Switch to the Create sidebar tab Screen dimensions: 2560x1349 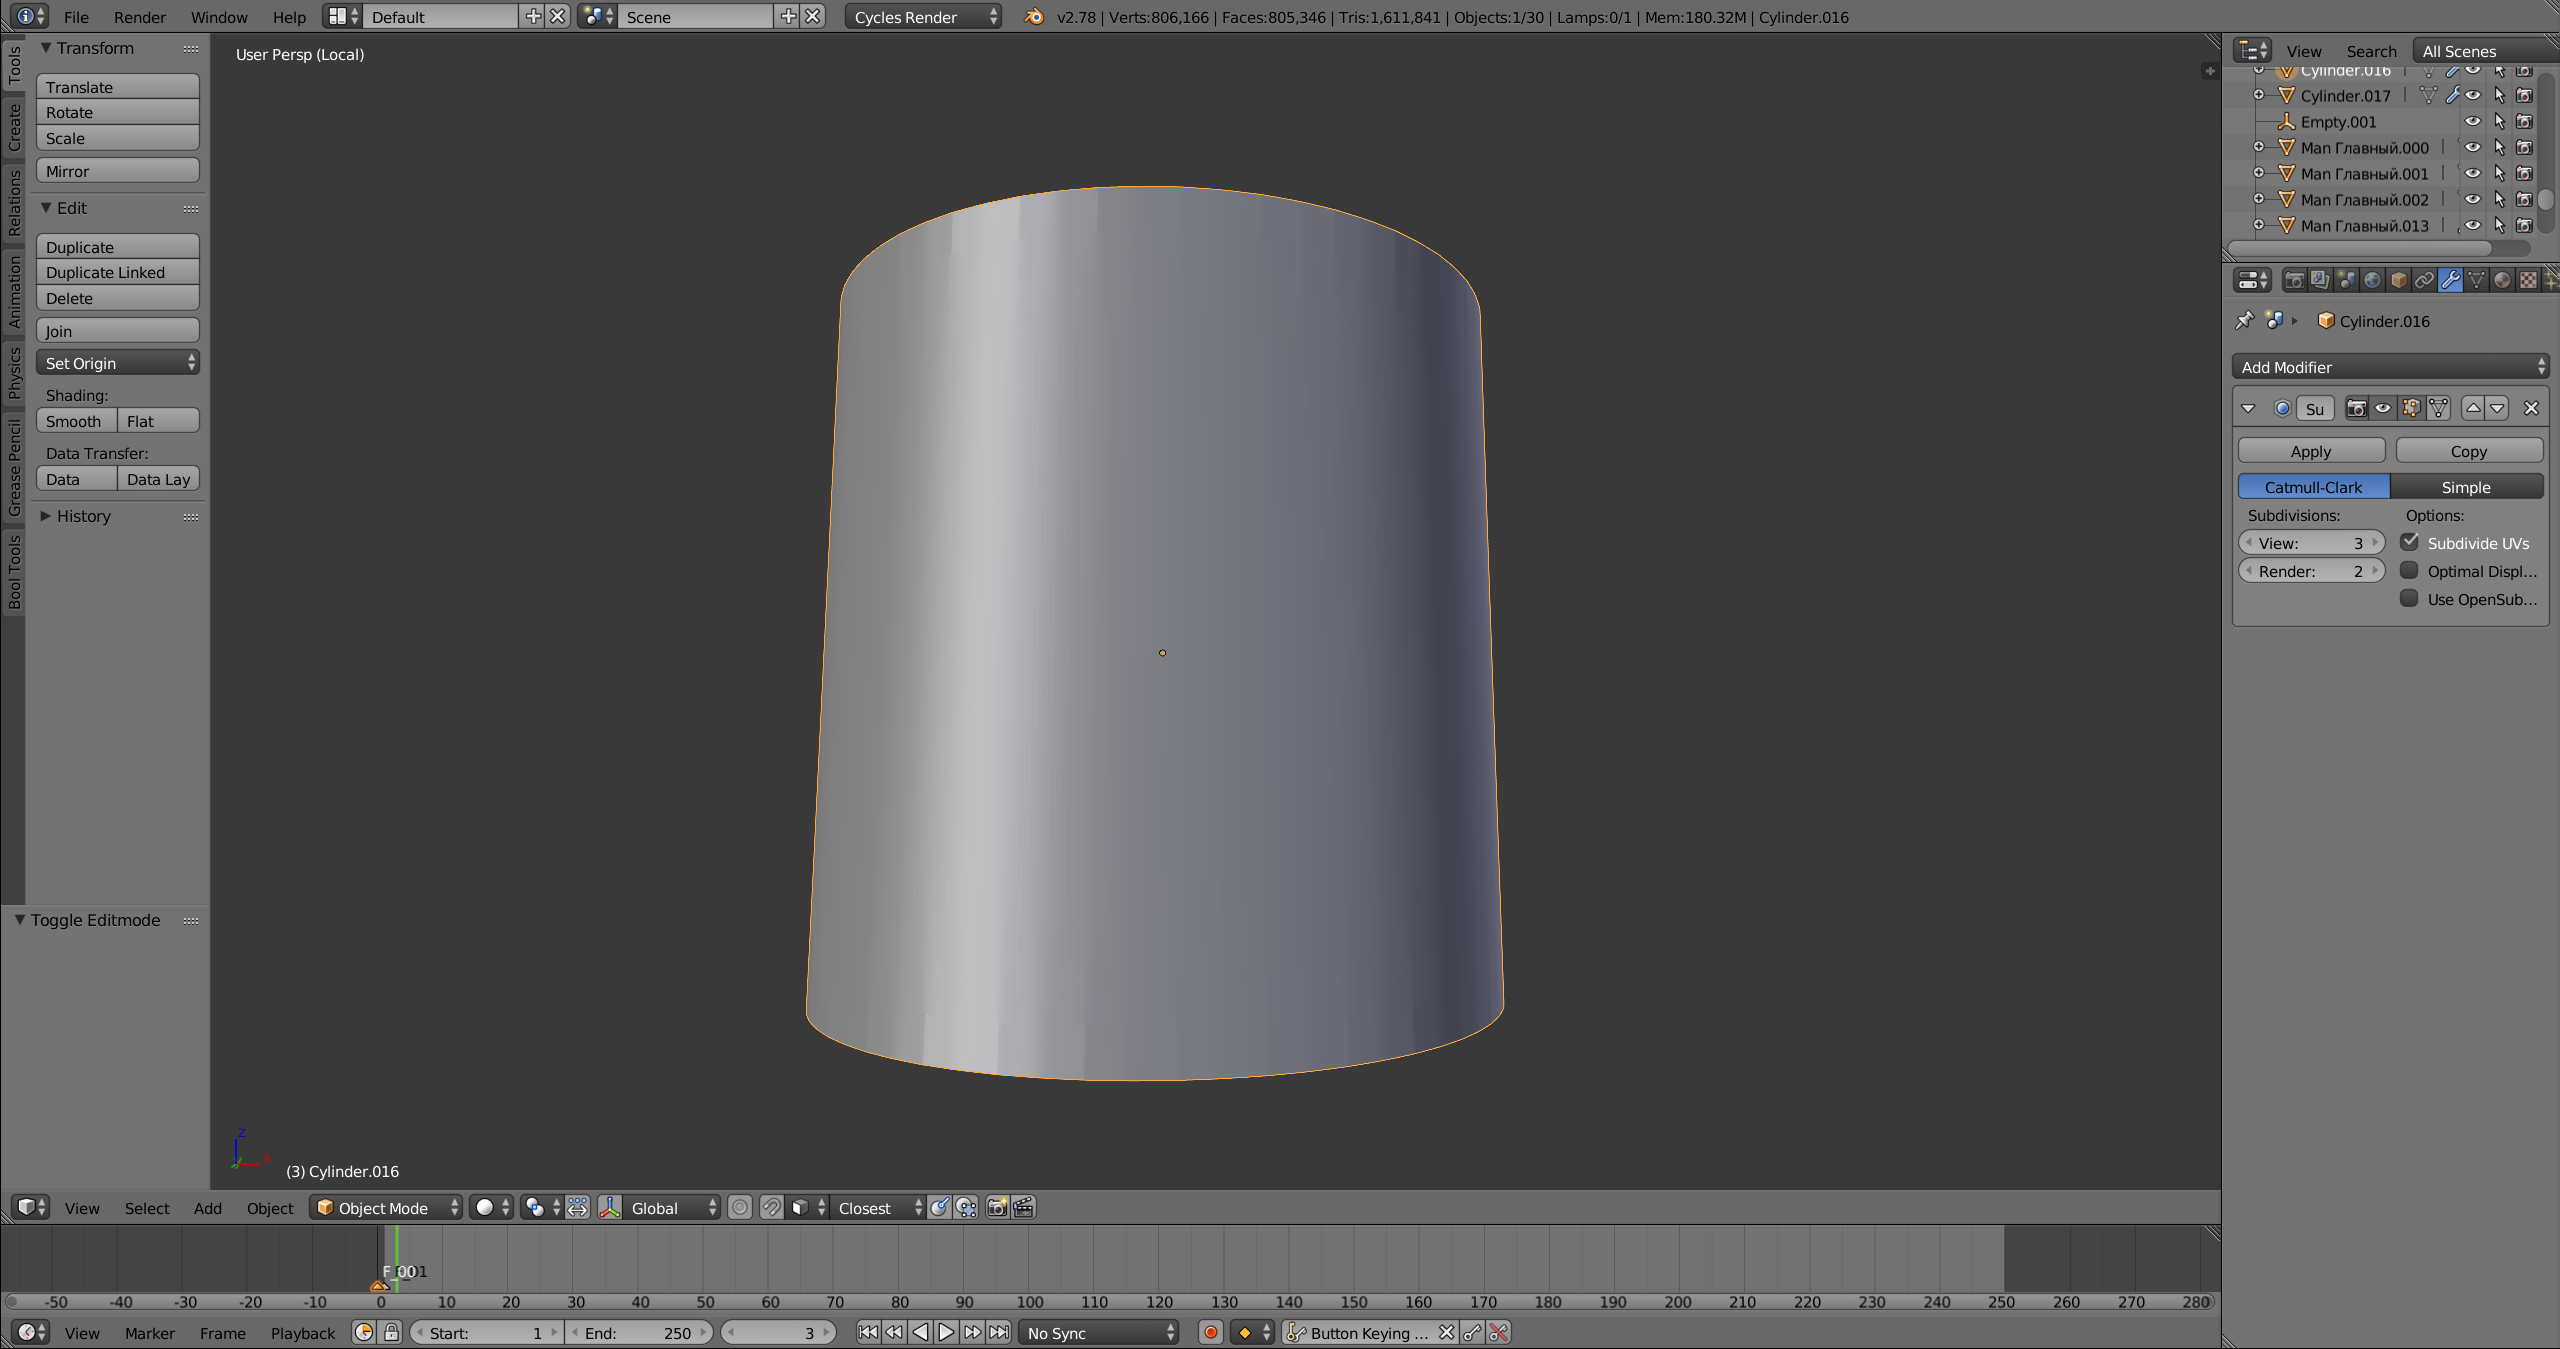14,128
